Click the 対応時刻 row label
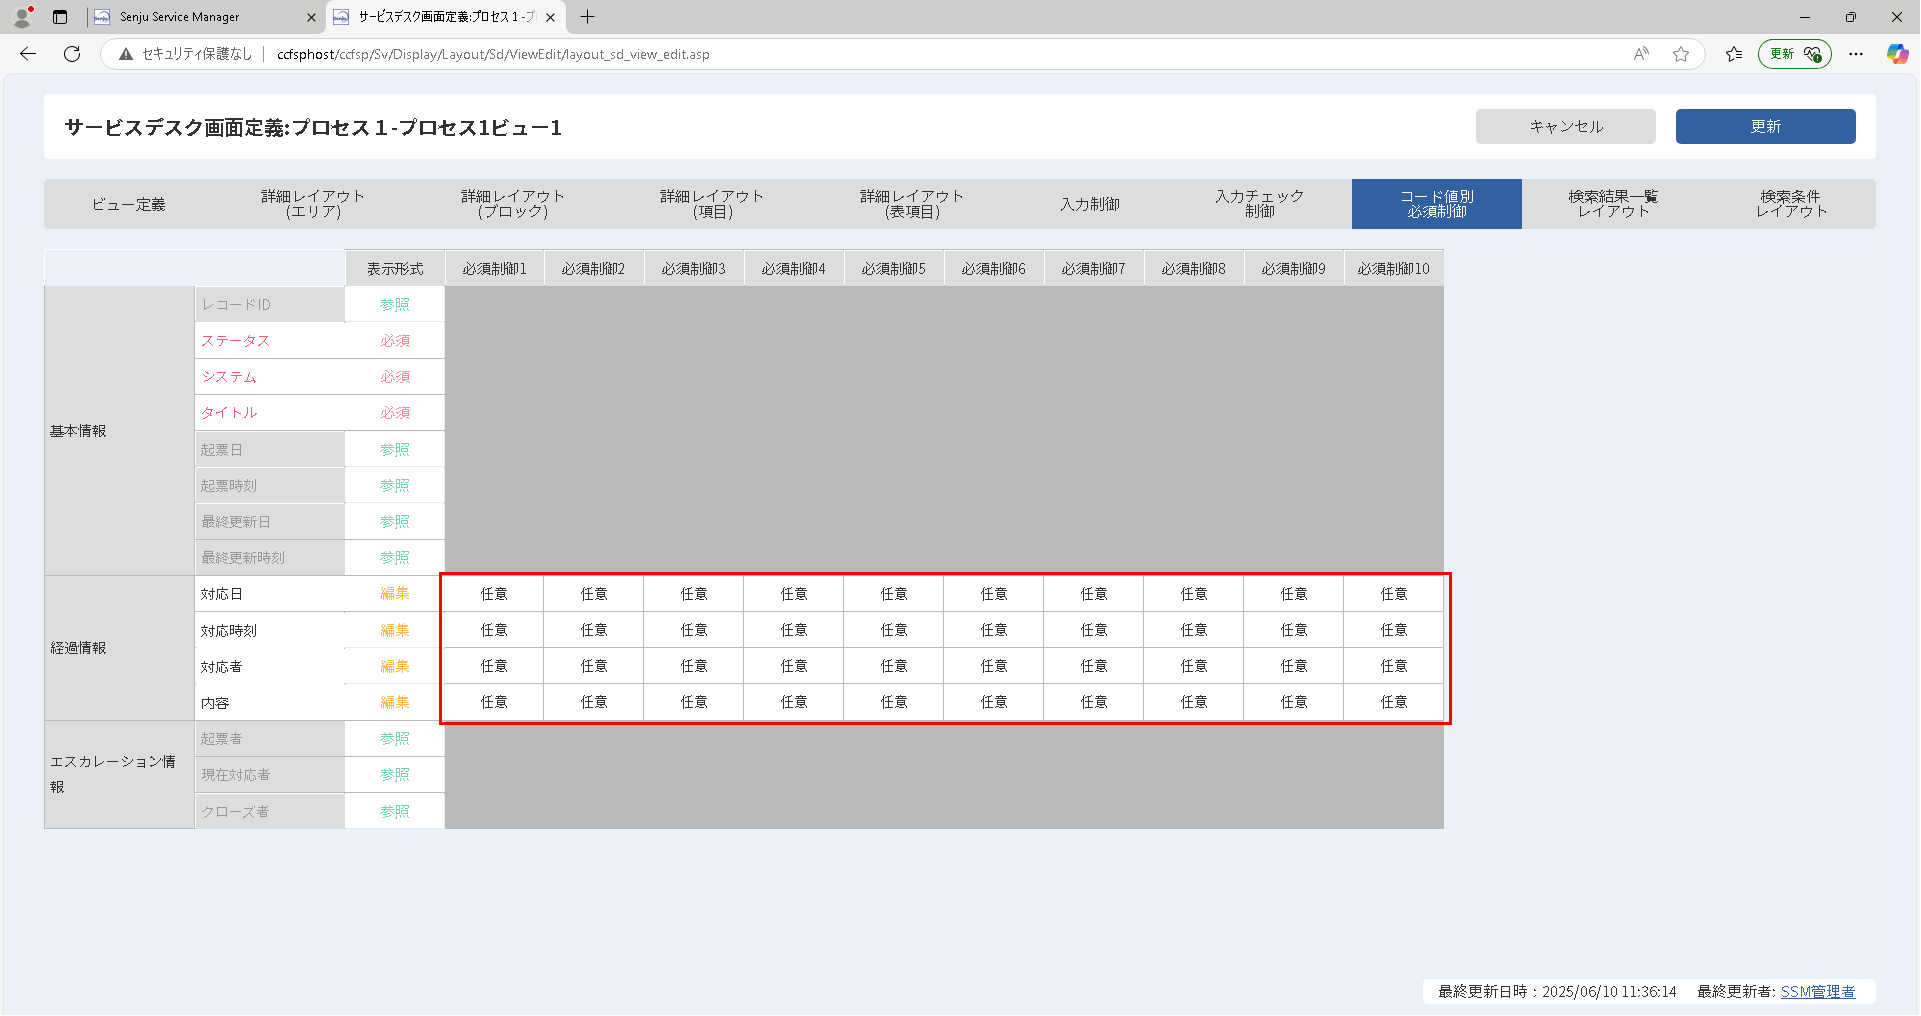The width and height of the screenshot is (1921, 1016). (x=229, y=631)
